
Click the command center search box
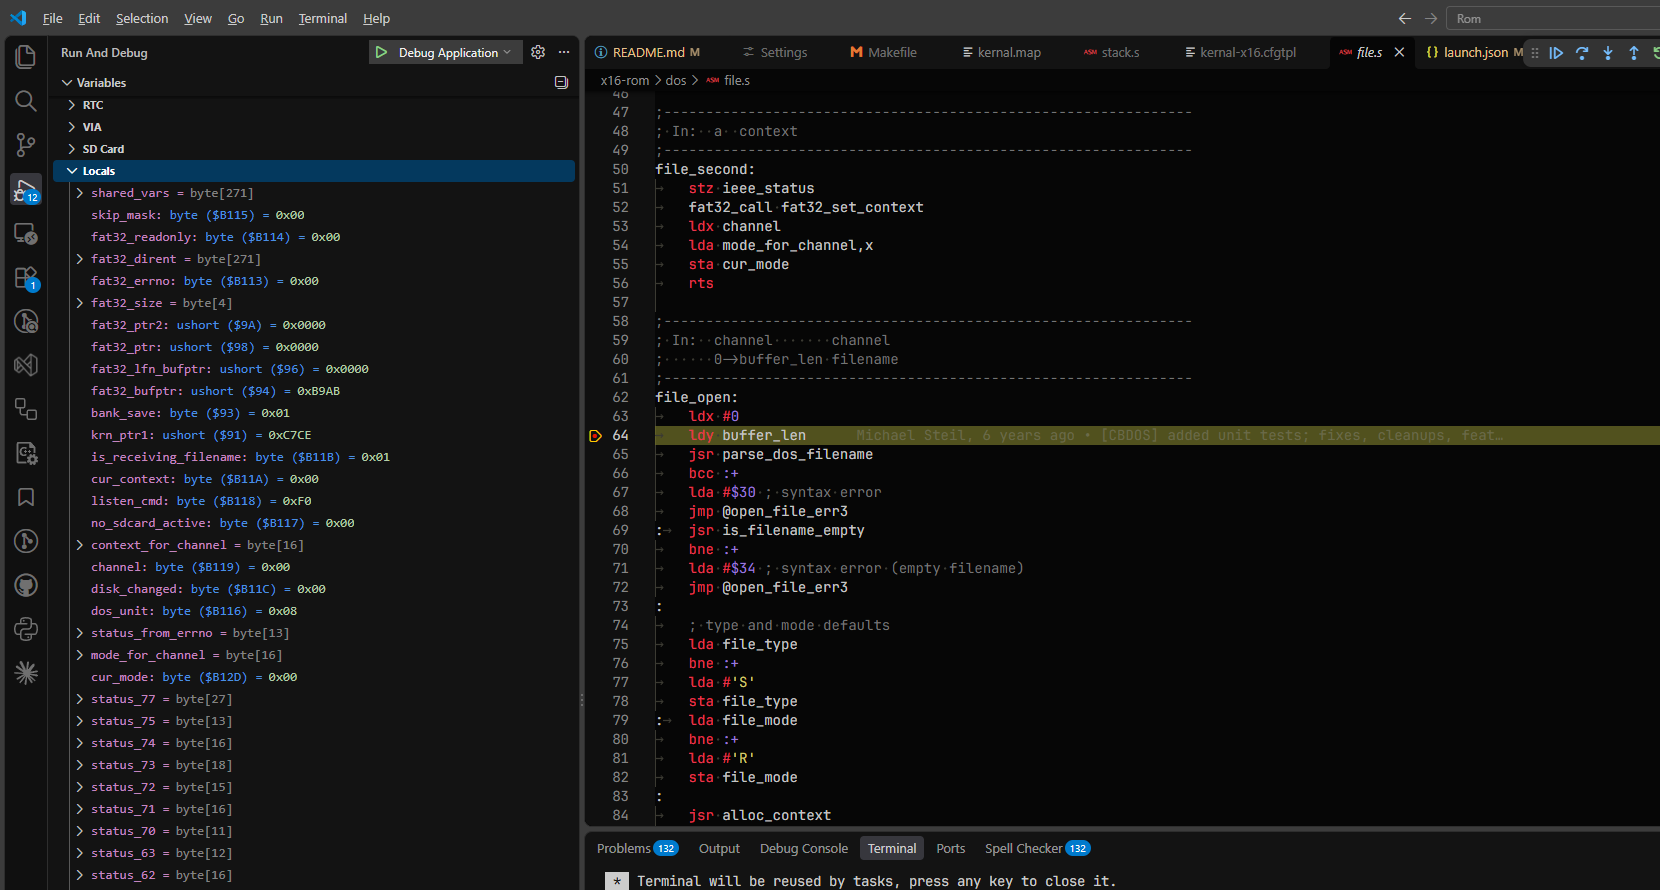pos(1555,18)
